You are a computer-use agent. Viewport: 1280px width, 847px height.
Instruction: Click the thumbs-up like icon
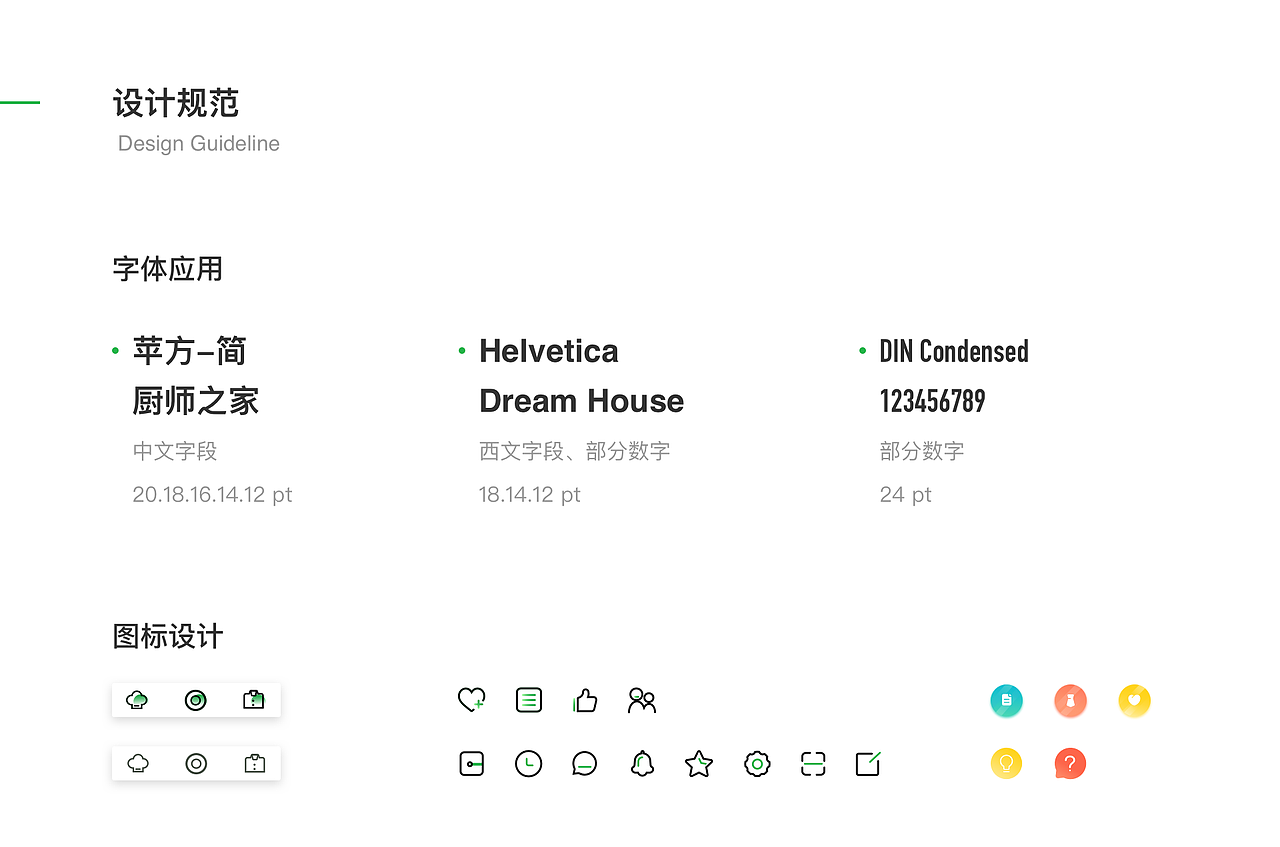coord(585,700)
